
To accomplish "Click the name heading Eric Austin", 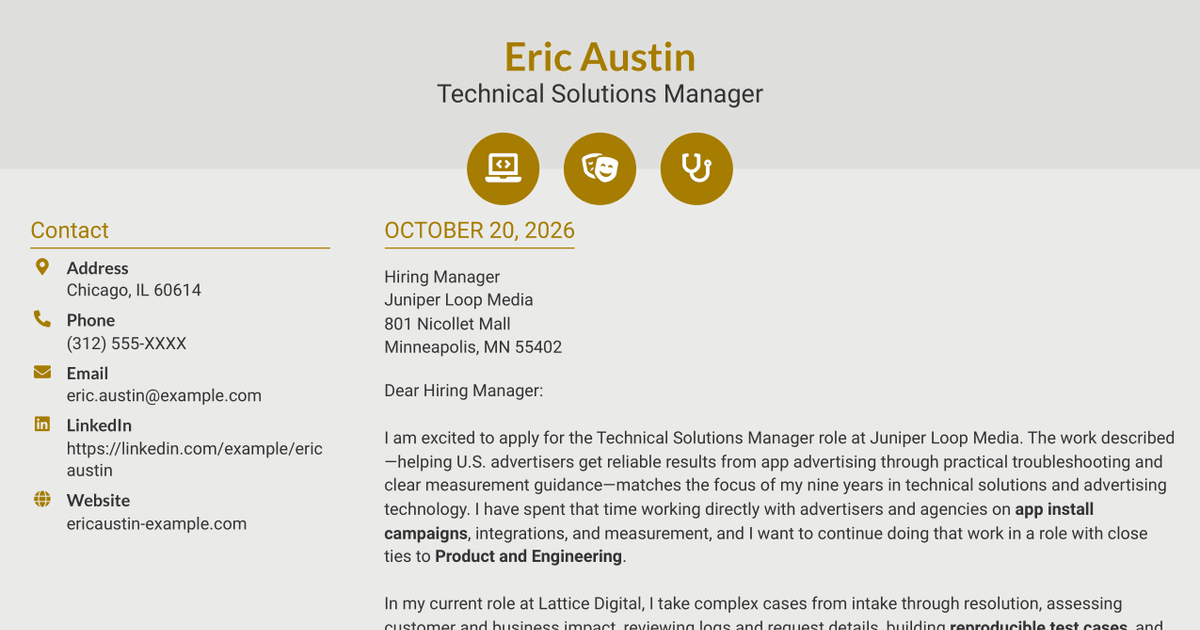I will click(x=600, y=56).
